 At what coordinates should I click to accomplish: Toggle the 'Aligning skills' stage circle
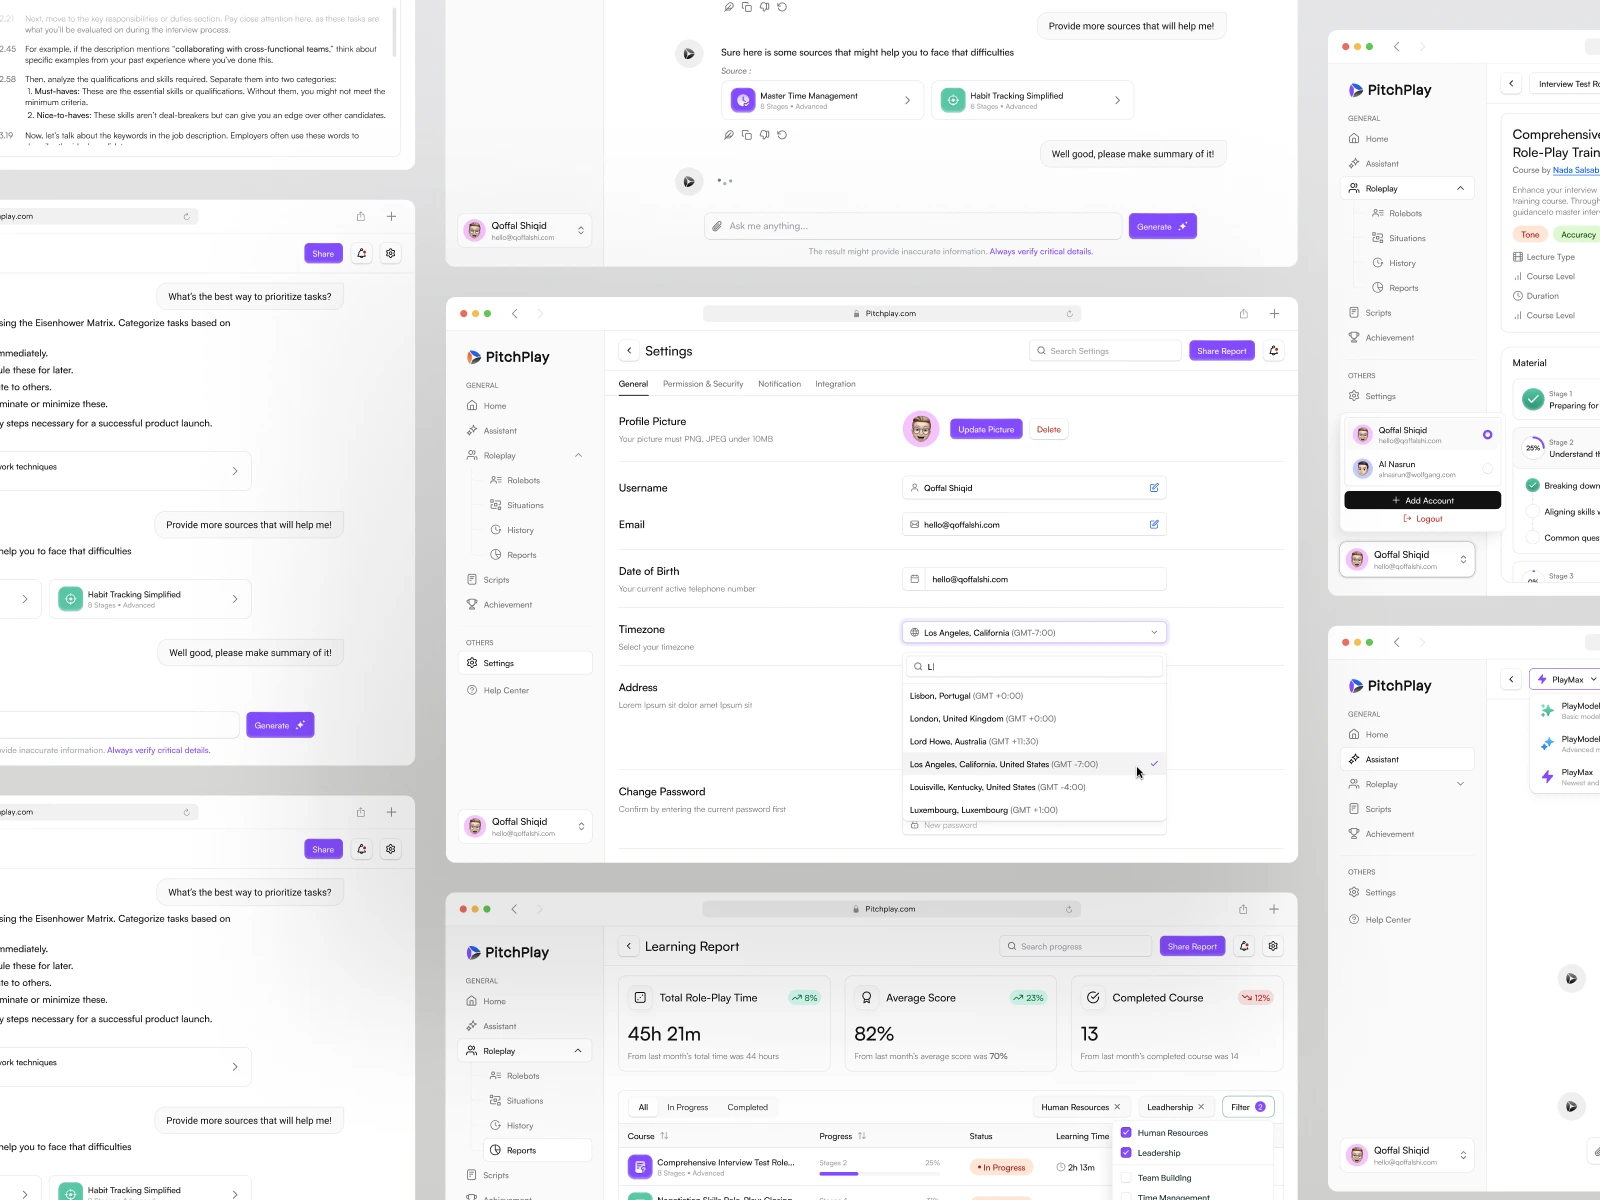pos(1532,512)
